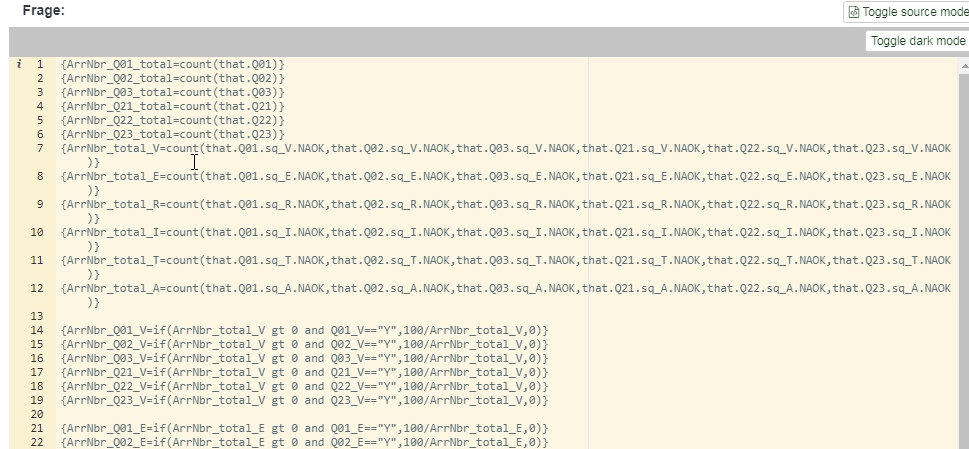Image resolution: width=969 pixels, height=449 pixels.
Task: Place cursor on empty line 13
Action: click(300, 316)
